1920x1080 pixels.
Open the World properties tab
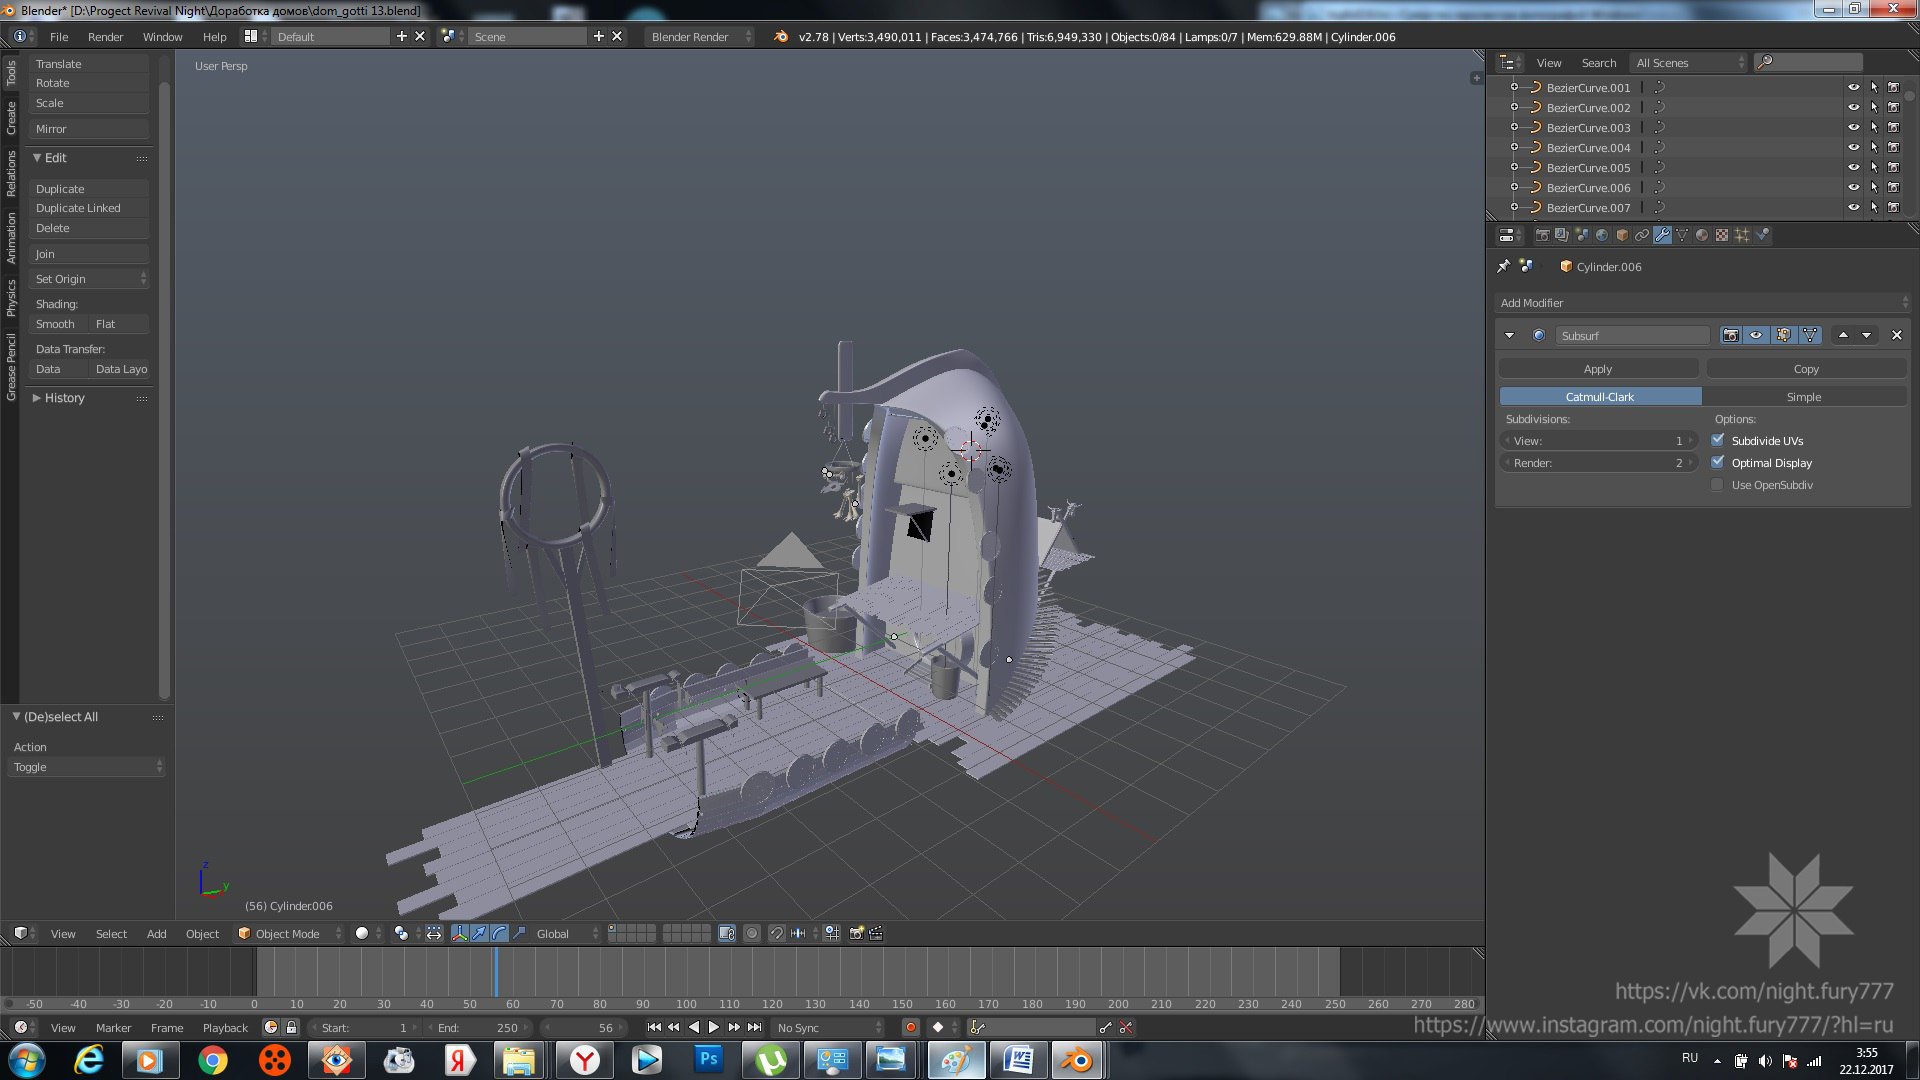pyautogui.click(x=1602, y=235)
